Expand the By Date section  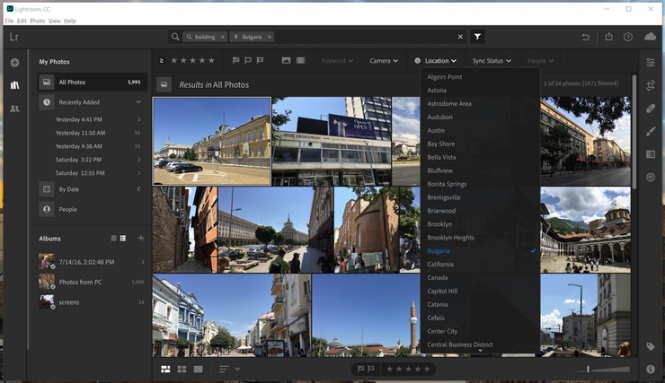[139, 189]
